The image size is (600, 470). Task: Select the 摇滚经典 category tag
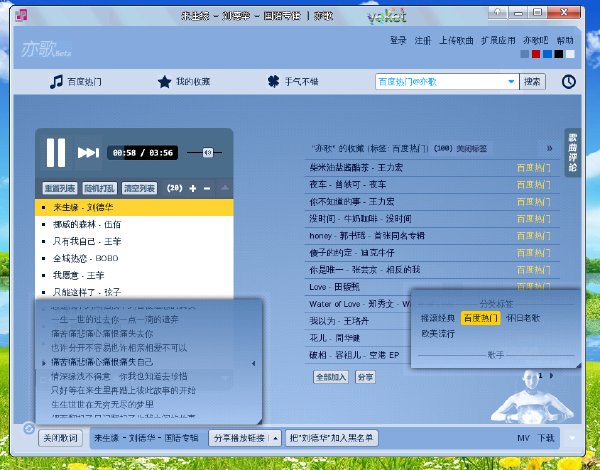pyautogui.click(x=438, y=318)
